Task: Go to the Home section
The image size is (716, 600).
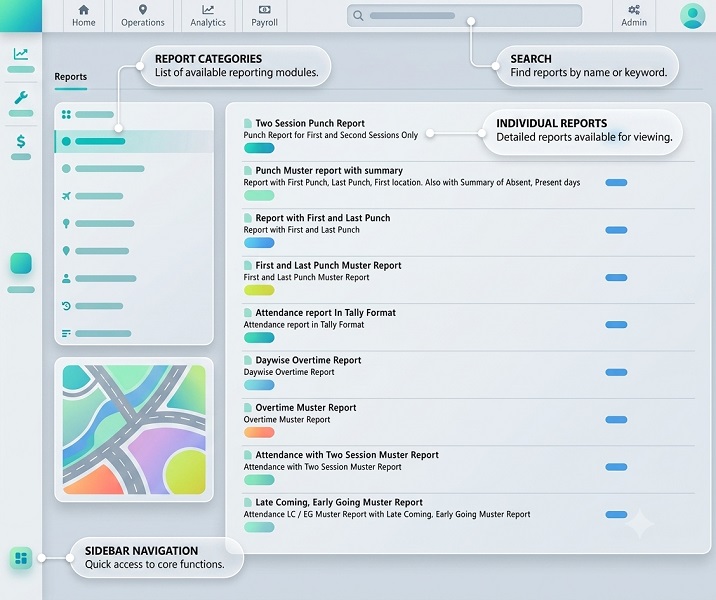Action: tap(84, 16)
